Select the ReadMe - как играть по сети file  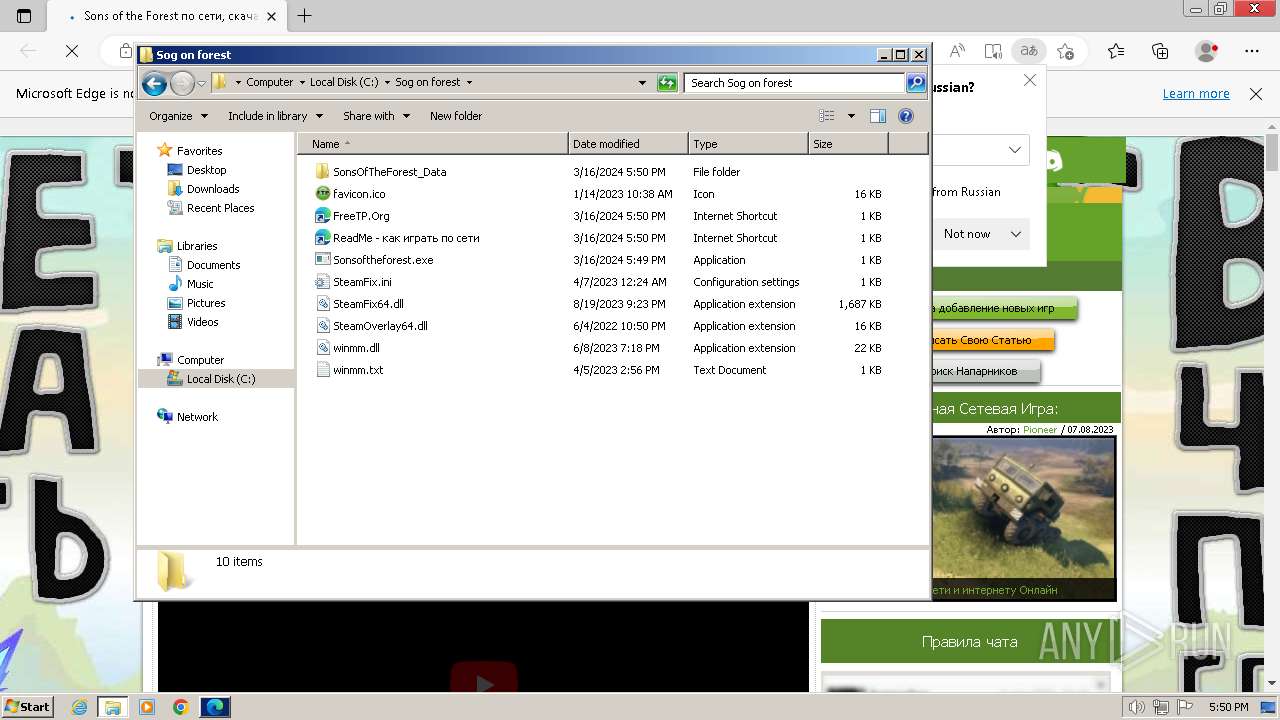tap(406, 238)
